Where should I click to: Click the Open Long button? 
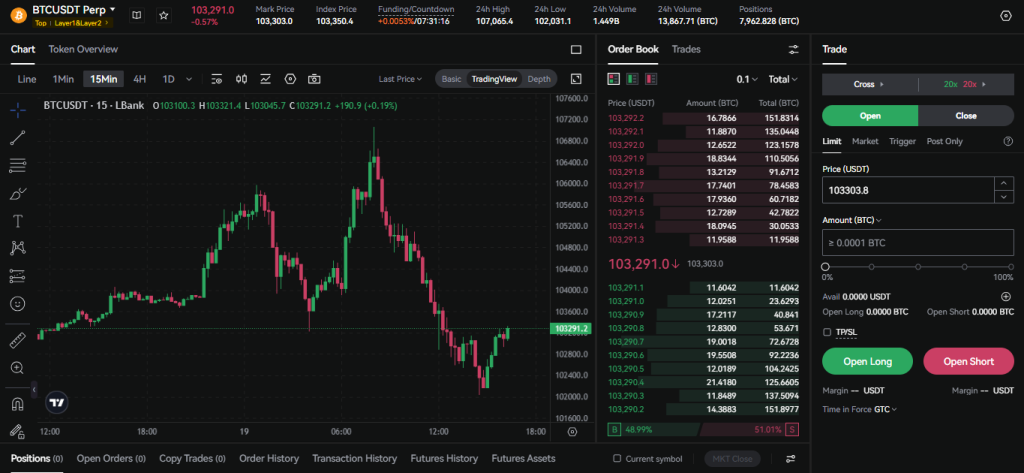tap(867, 361)
